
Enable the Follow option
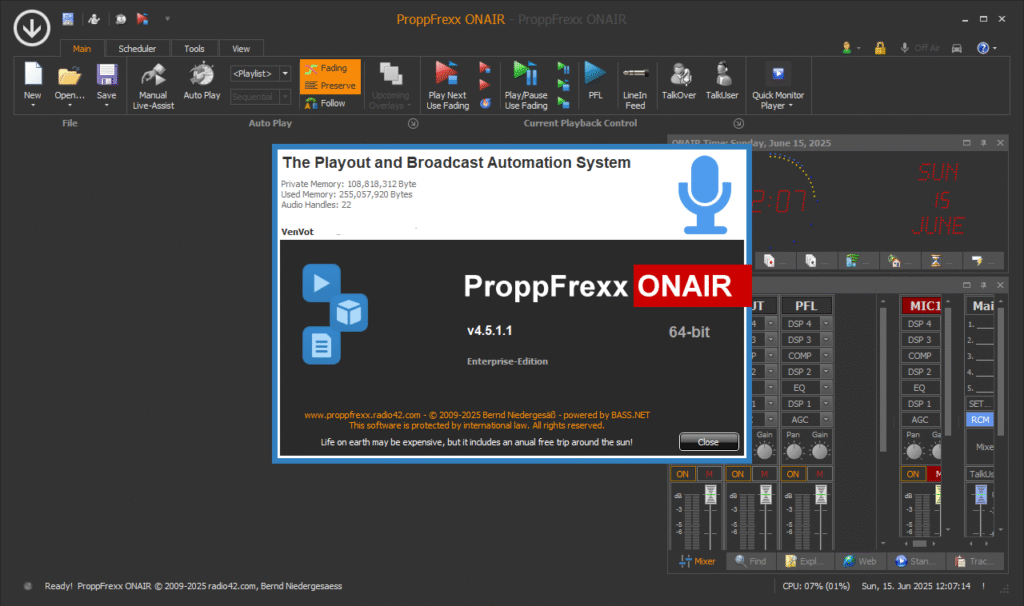click(x=327, y=103)
